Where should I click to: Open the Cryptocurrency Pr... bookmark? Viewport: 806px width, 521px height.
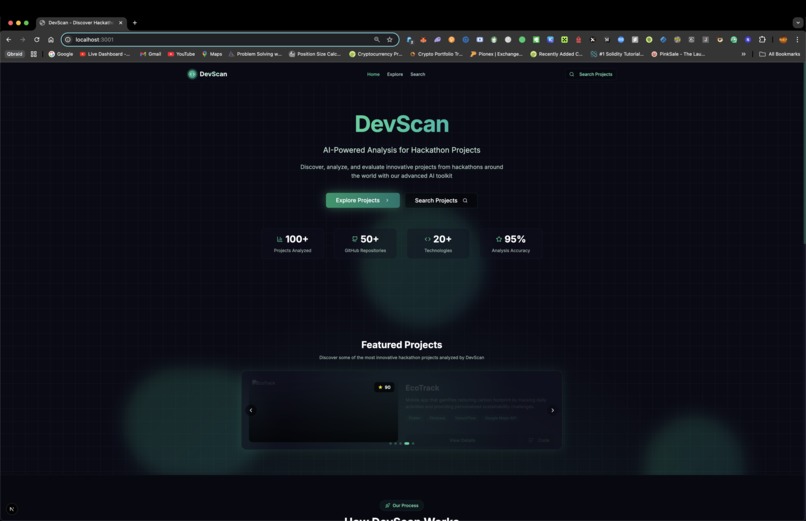(x=376, y=54)
